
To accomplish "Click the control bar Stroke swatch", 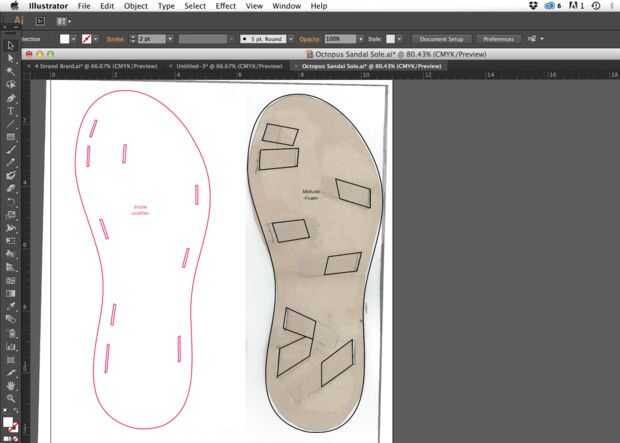I will 86,39.
